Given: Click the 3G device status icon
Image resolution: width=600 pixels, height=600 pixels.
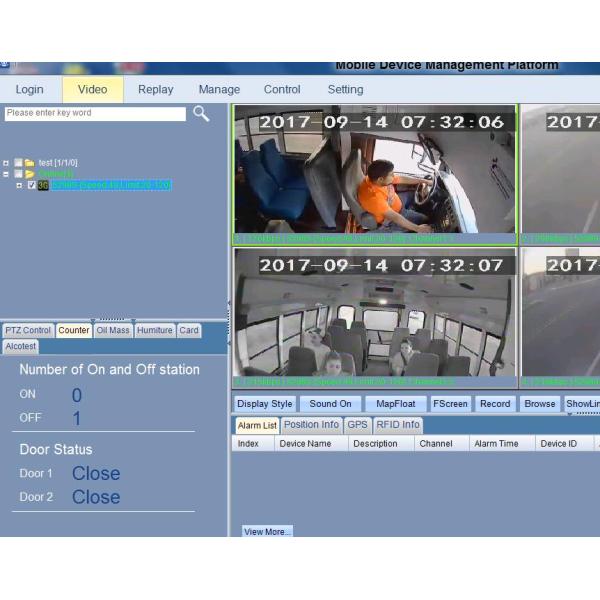Looking at the screenshot, I should (x=43, y=185).
